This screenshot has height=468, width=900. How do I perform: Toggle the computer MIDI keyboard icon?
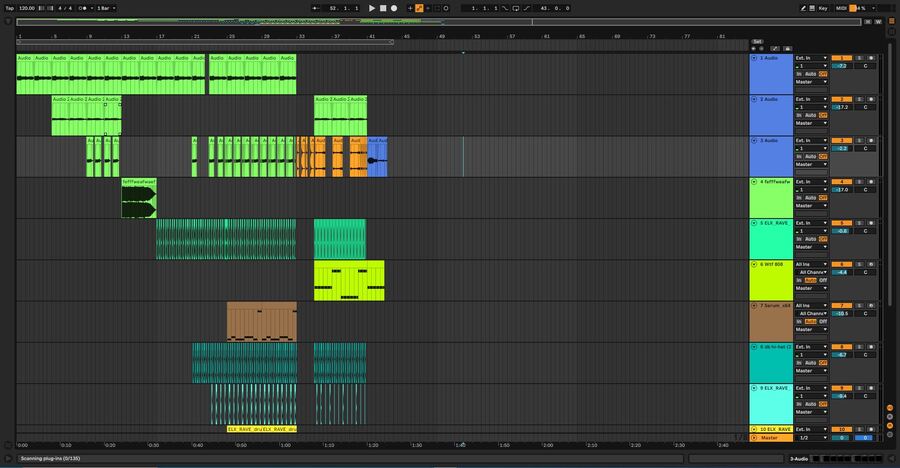812,8
